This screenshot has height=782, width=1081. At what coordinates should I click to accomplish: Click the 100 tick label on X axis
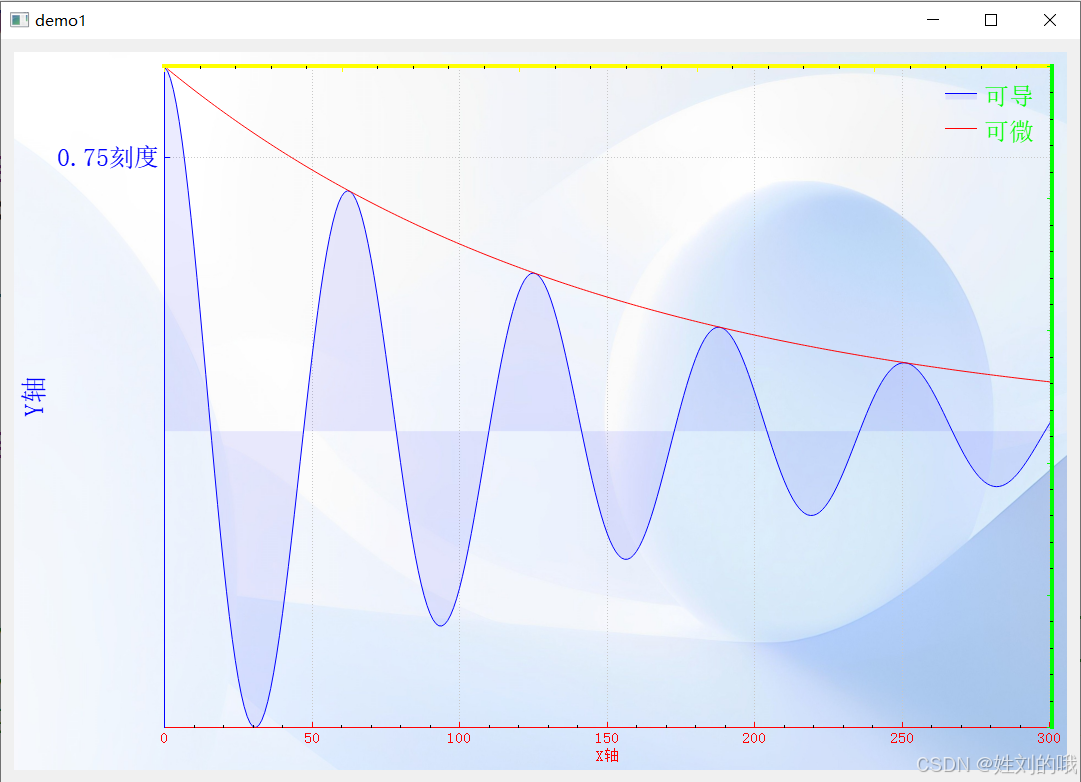tap(458, 738)
